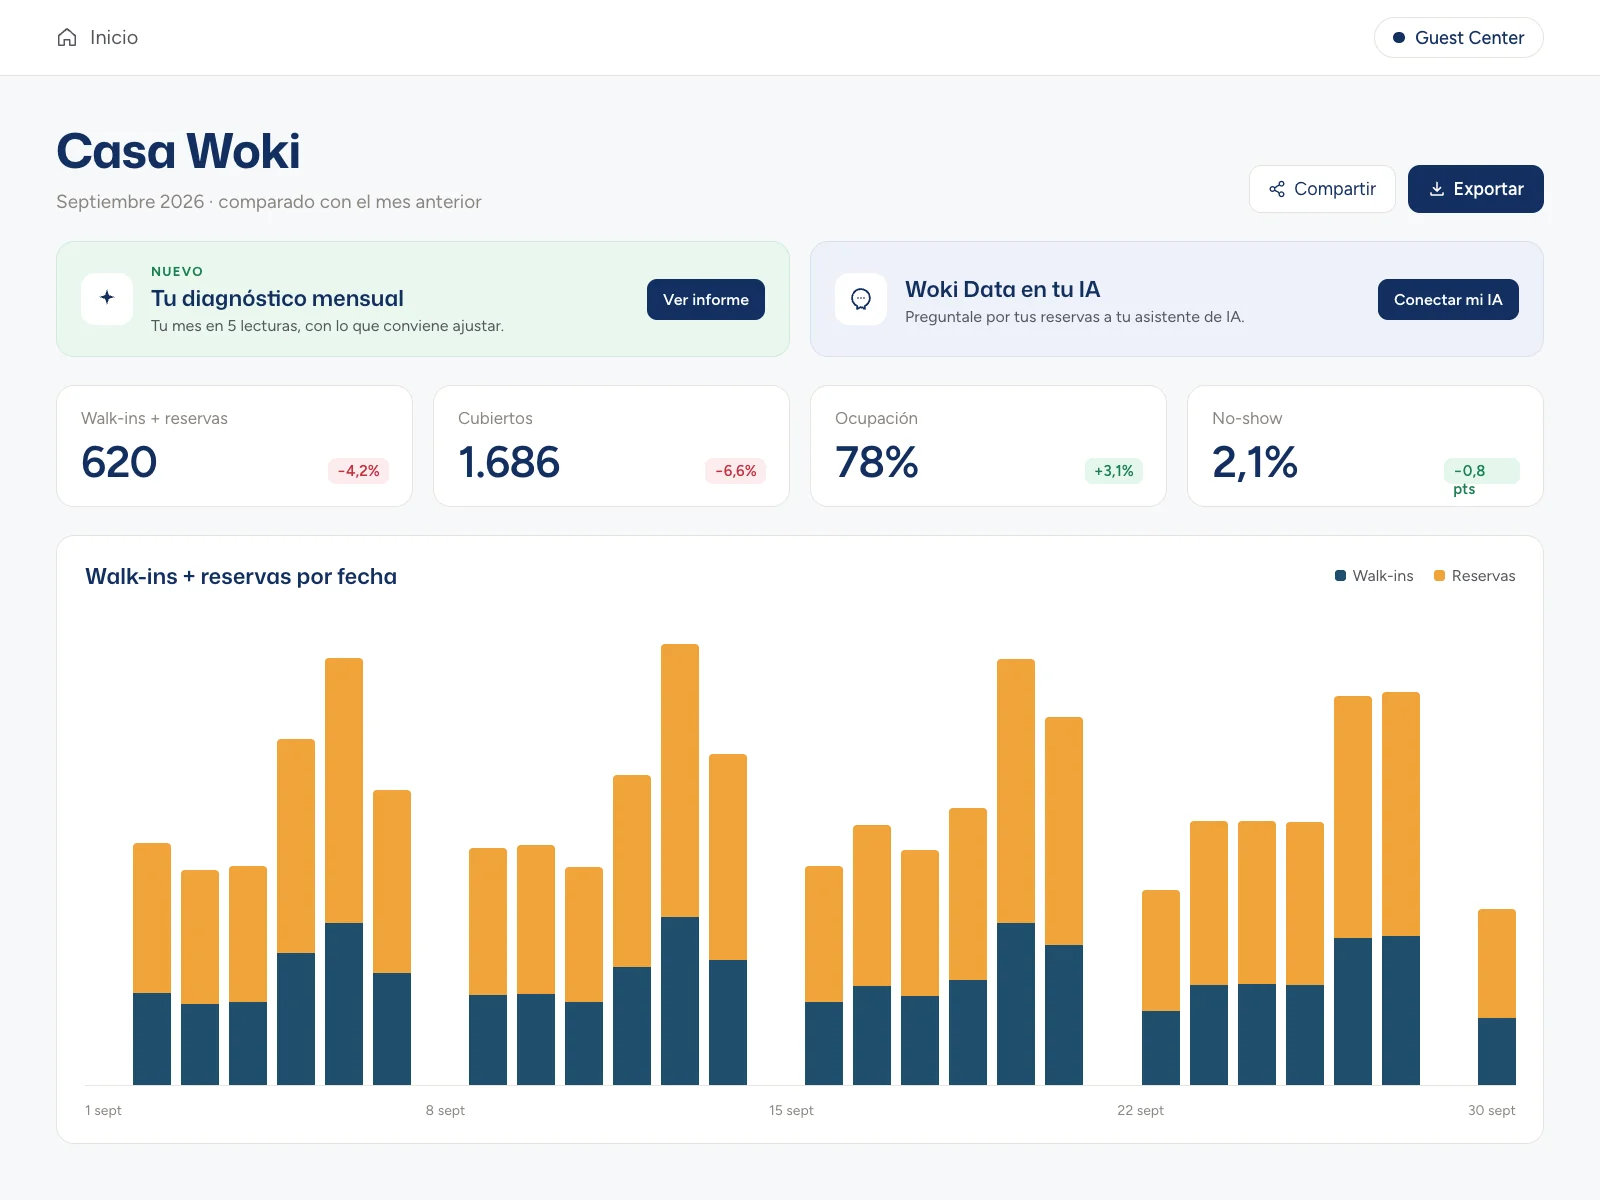The width and height of the screenshot is (1600, 1200).
Task: Select the No-show 2,1% card
Action: pyautogui.click(x=1365, y=446)
